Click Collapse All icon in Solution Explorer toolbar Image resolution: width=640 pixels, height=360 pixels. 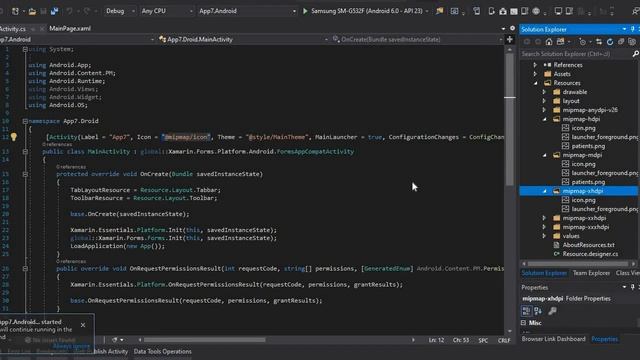pos(621,42)
